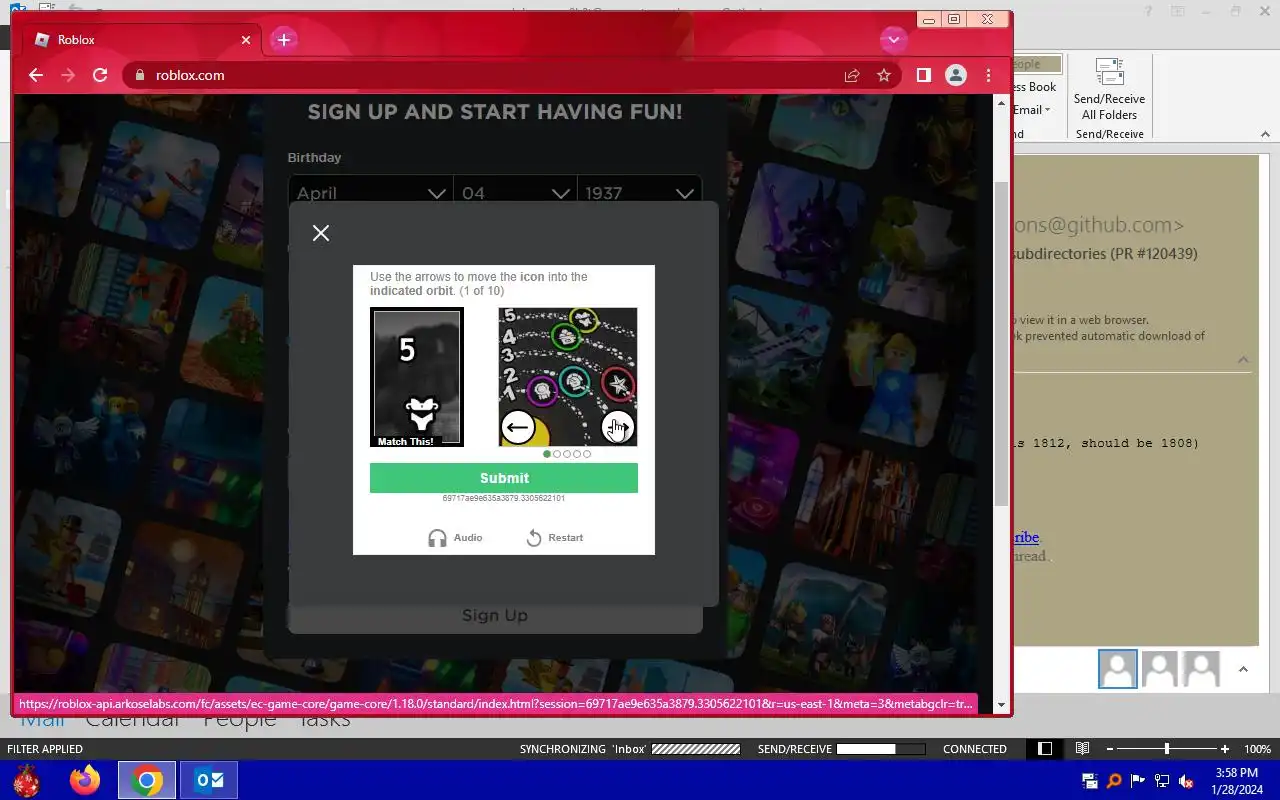Close the captcha dialog with the X
Image resolution: width=1280 pixels, height=800 pixels.
point(321,233)
